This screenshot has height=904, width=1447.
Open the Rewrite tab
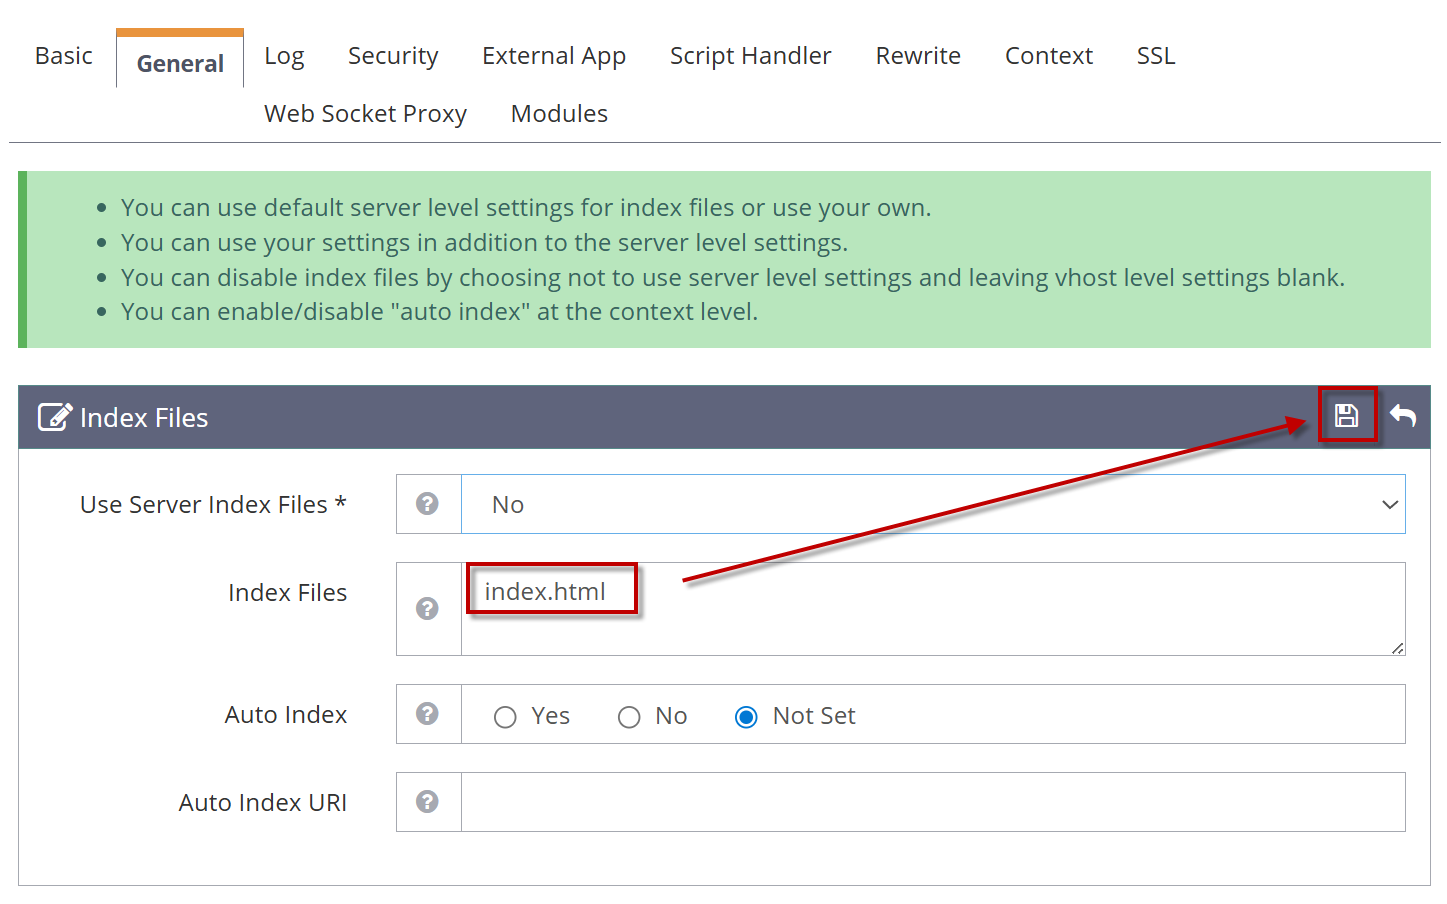click(x=917, y=56)
